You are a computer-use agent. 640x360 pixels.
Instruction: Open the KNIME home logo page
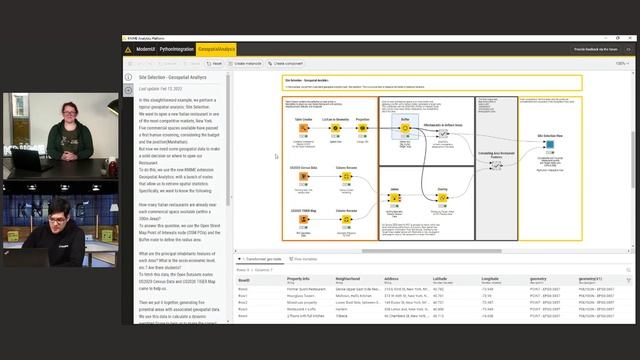[128, 49]
